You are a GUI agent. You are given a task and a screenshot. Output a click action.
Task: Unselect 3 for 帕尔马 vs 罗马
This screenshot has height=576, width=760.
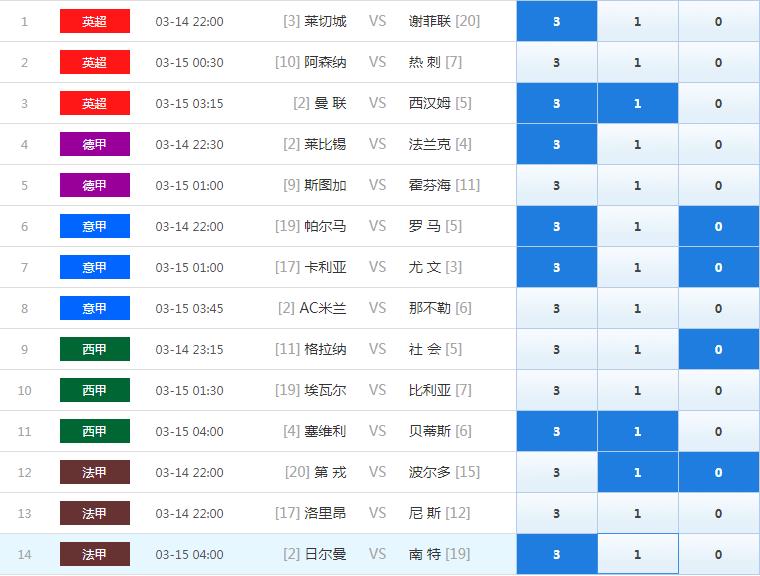click(556, 226)
